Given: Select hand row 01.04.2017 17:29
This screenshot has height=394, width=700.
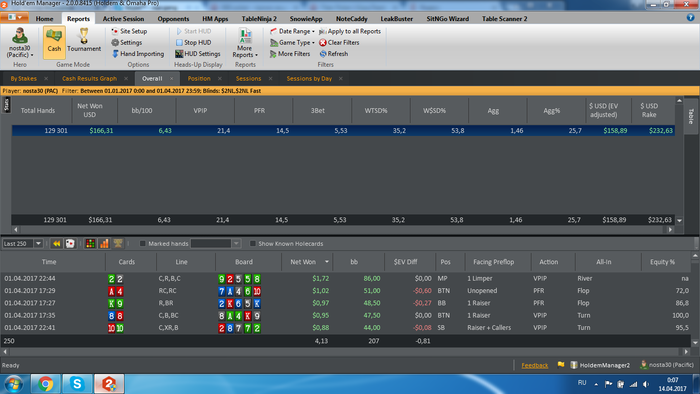Looking at the screenshot, I should pyautogui.click(x=346, y=290).
